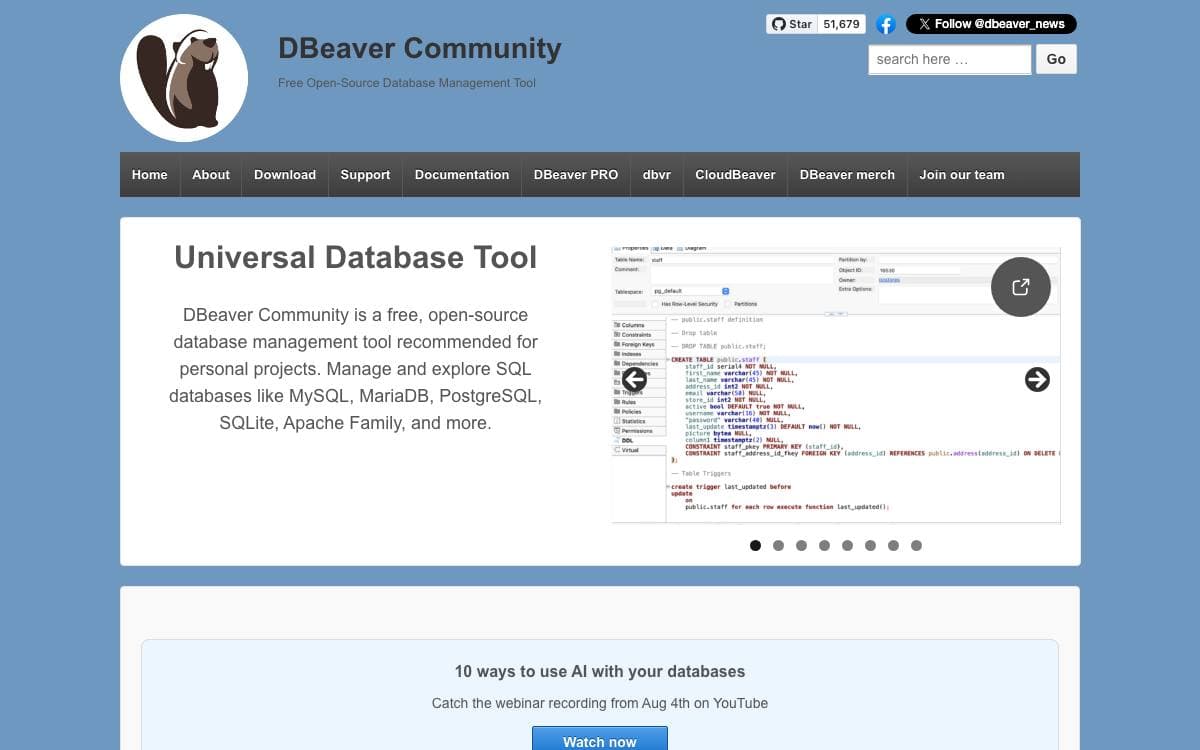Click the Watch now button
The height and width of the screenshot is (750, 1200).
pyautogui.click(x=600, y=739)
